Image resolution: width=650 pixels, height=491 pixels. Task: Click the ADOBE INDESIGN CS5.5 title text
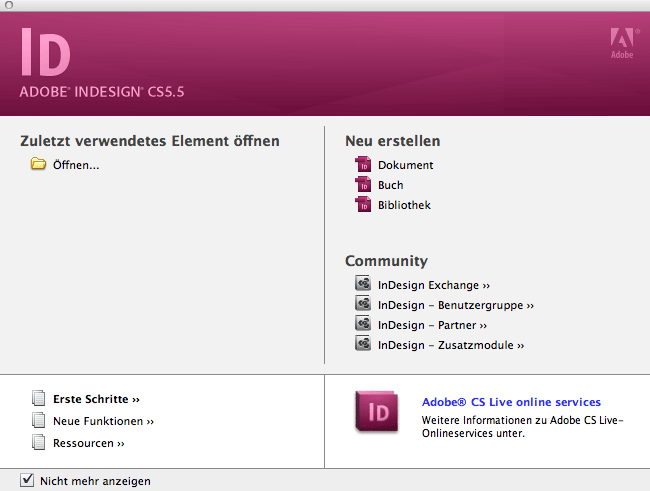click(x=102, y=92)
